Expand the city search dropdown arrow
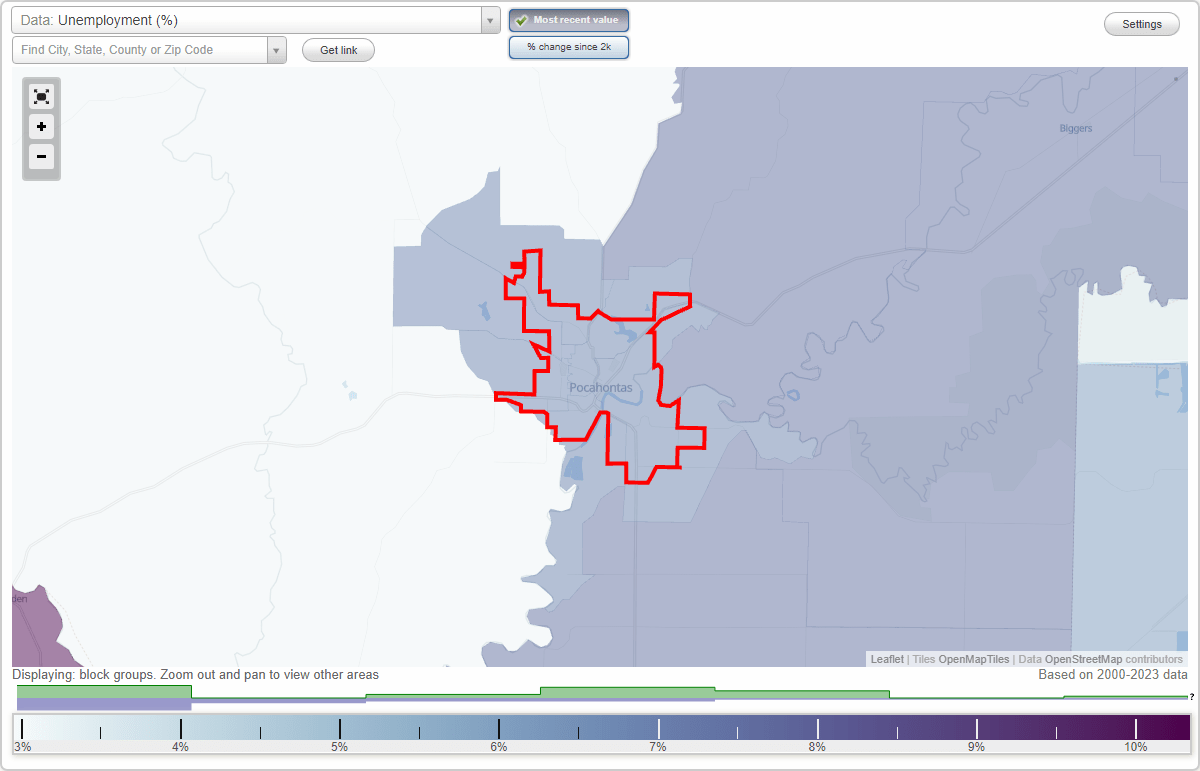The image size is (1200, 771). pyautogui.click(x=277, y=49)
